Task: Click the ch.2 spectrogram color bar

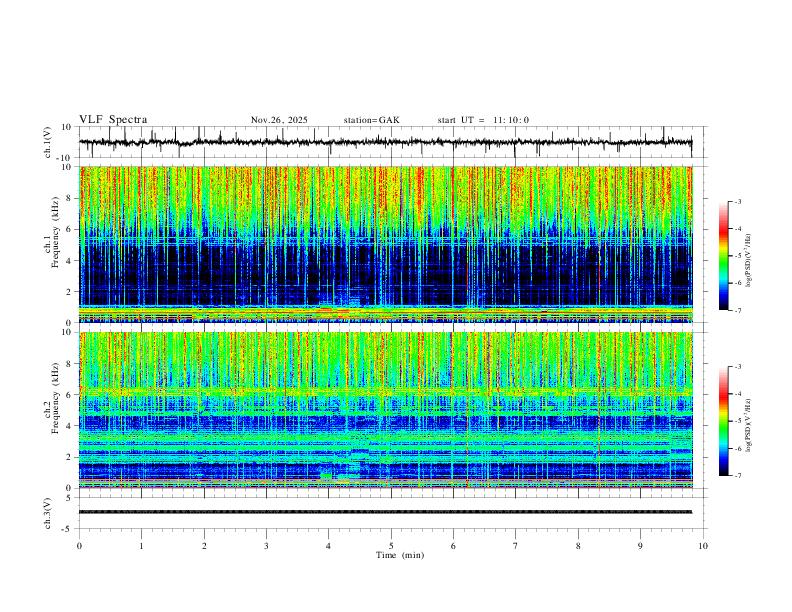Action: coord(723,421)
